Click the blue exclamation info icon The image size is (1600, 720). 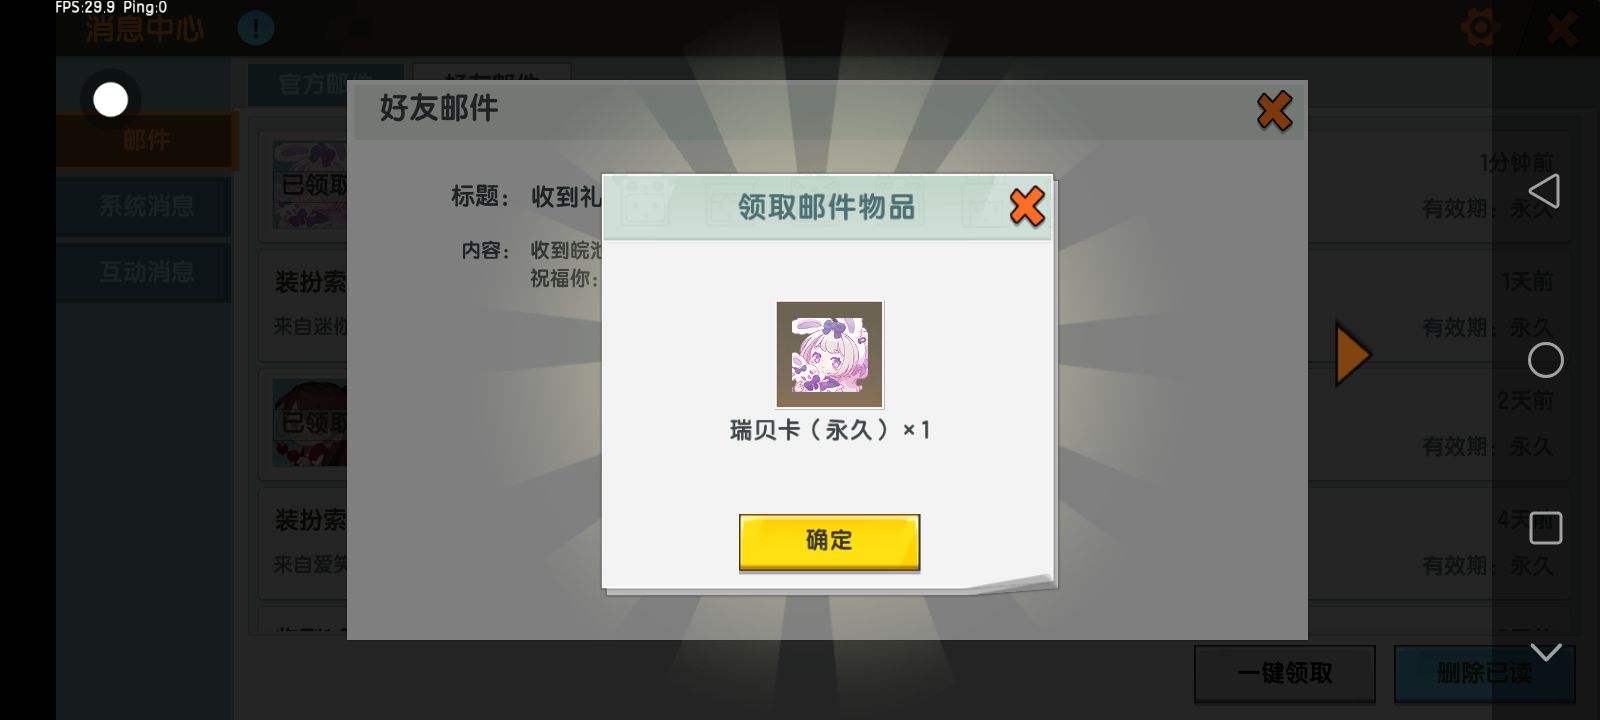tap(256, 28)
